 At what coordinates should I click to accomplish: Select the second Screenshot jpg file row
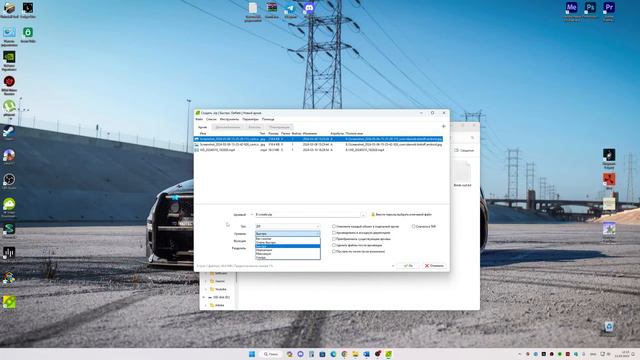click(x=318, y=144)
